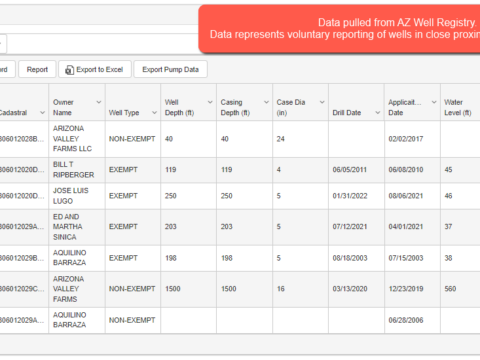Open Well Type column dropdown arrow
Screen dimensions: 480x360
(x=154, y=113)
